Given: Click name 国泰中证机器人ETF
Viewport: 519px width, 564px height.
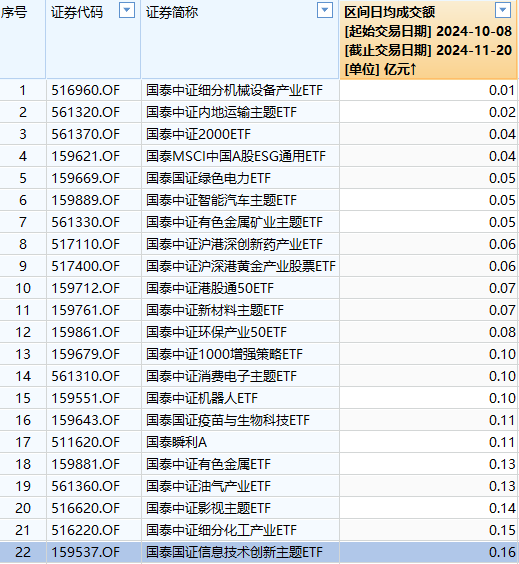Looking at the screenshot, I should point(202,398).
